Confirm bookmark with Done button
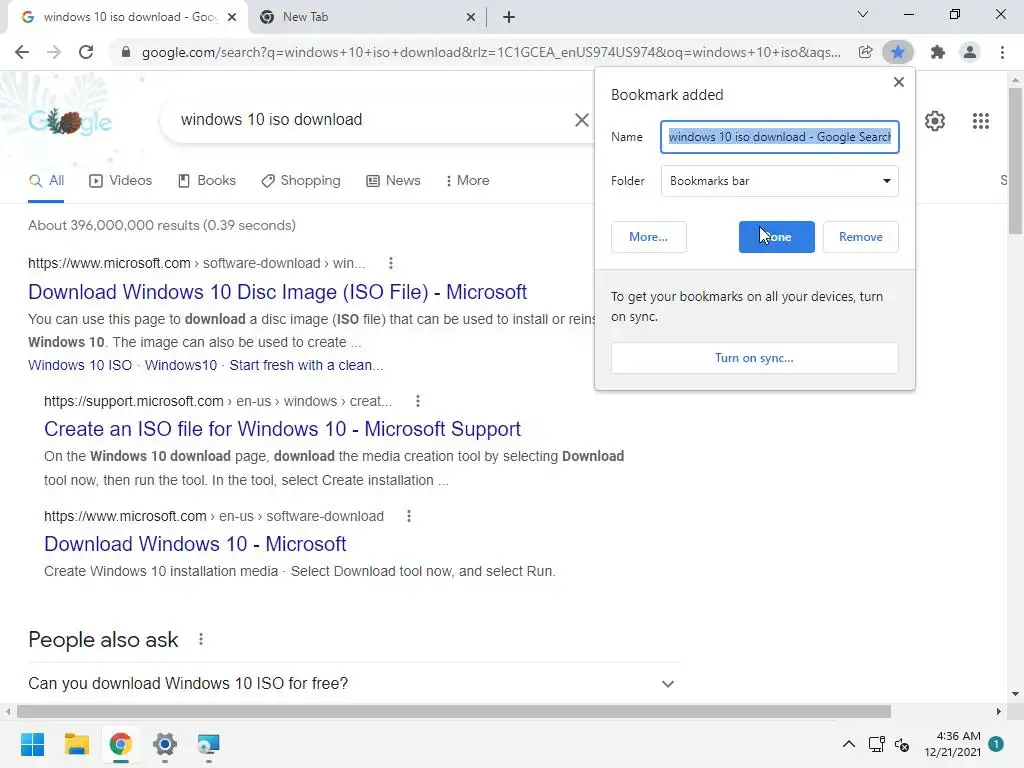The height and width of the screenshot is (768, 1024). [776, 237]
